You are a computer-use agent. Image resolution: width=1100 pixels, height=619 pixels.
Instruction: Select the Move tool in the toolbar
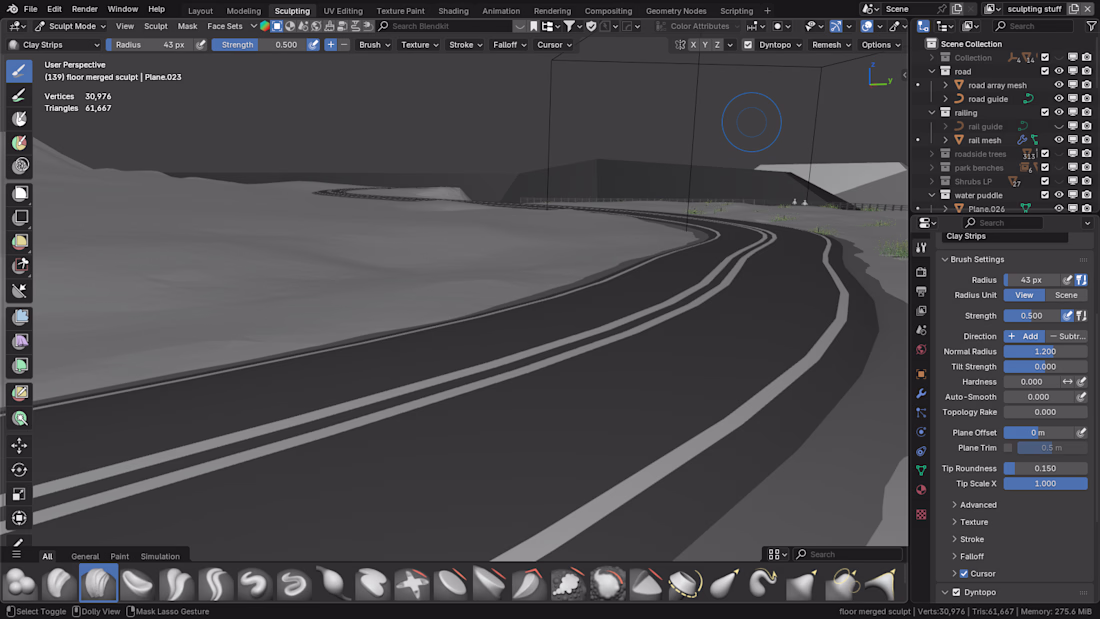[20, 445]
